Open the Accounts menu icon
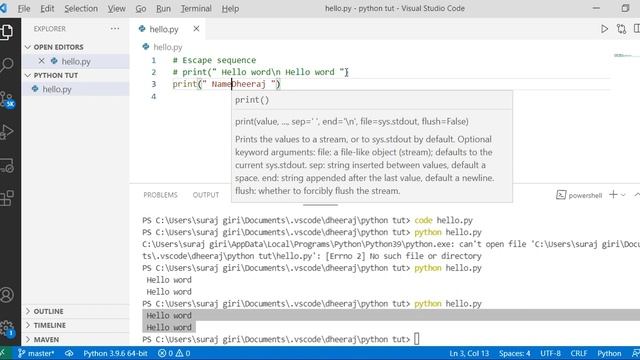Viewport: 640px width, 360px height. click(7, 295)
